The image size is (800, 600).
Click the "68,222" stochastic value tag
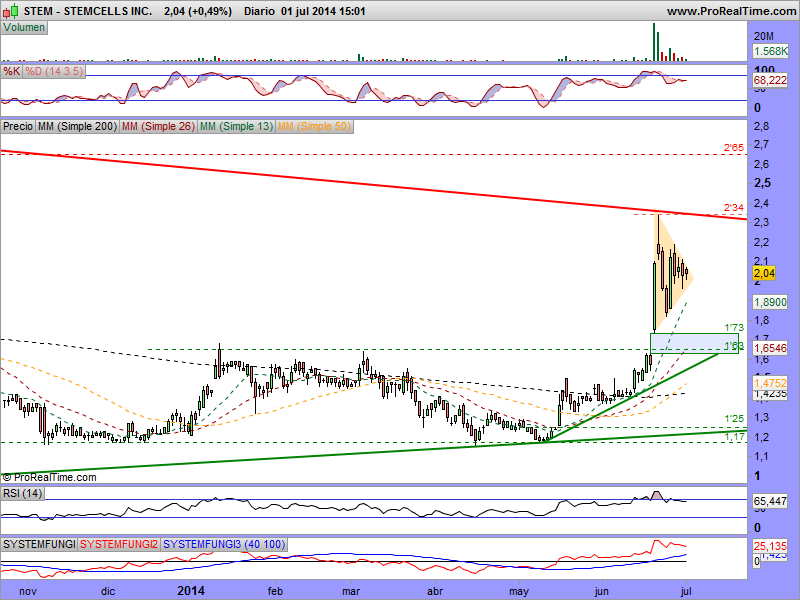770,80
